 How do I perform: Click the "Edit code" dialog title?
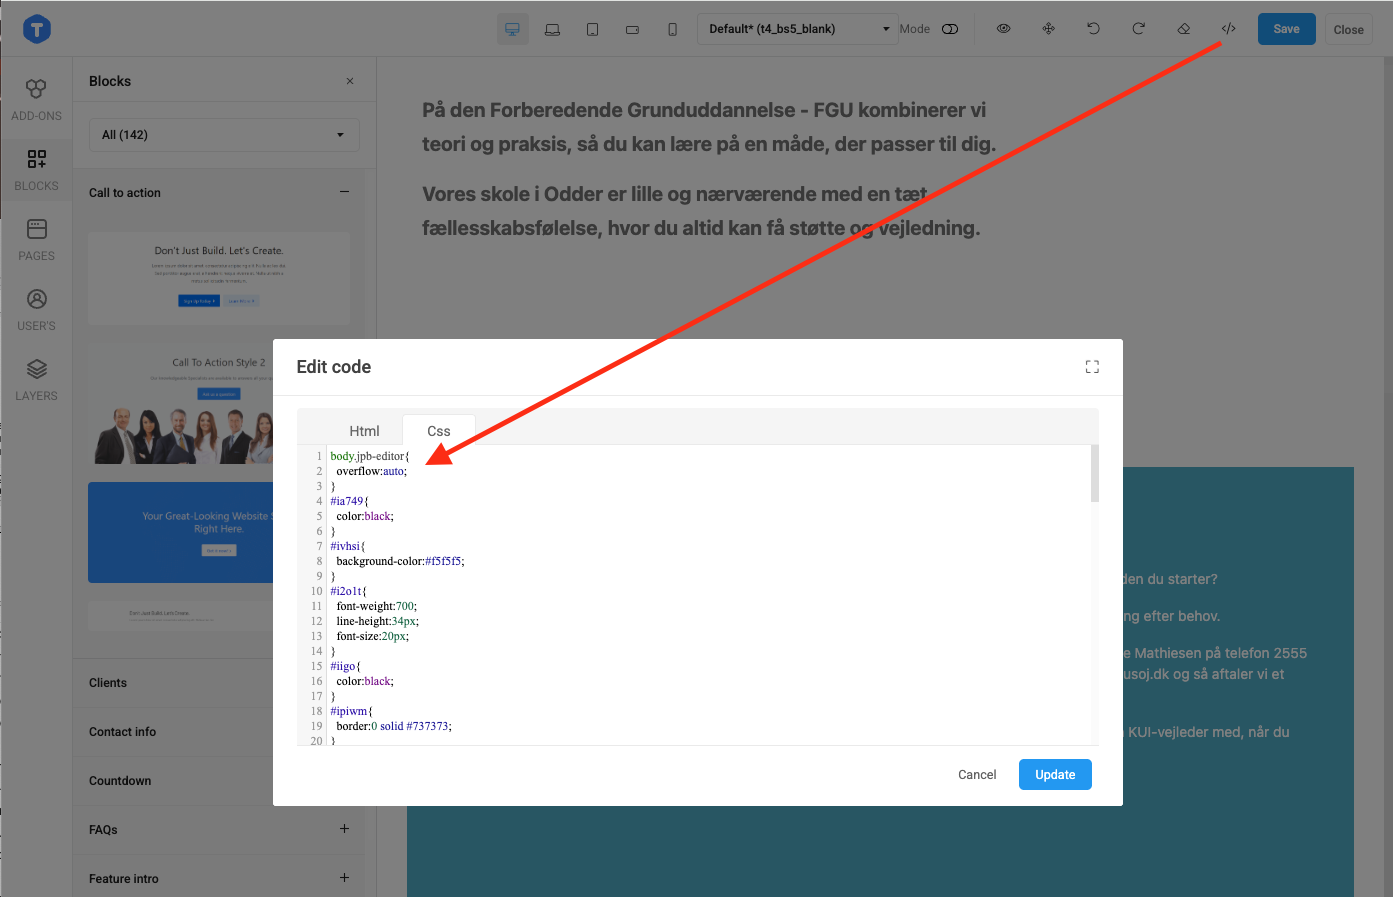(334, 367)
